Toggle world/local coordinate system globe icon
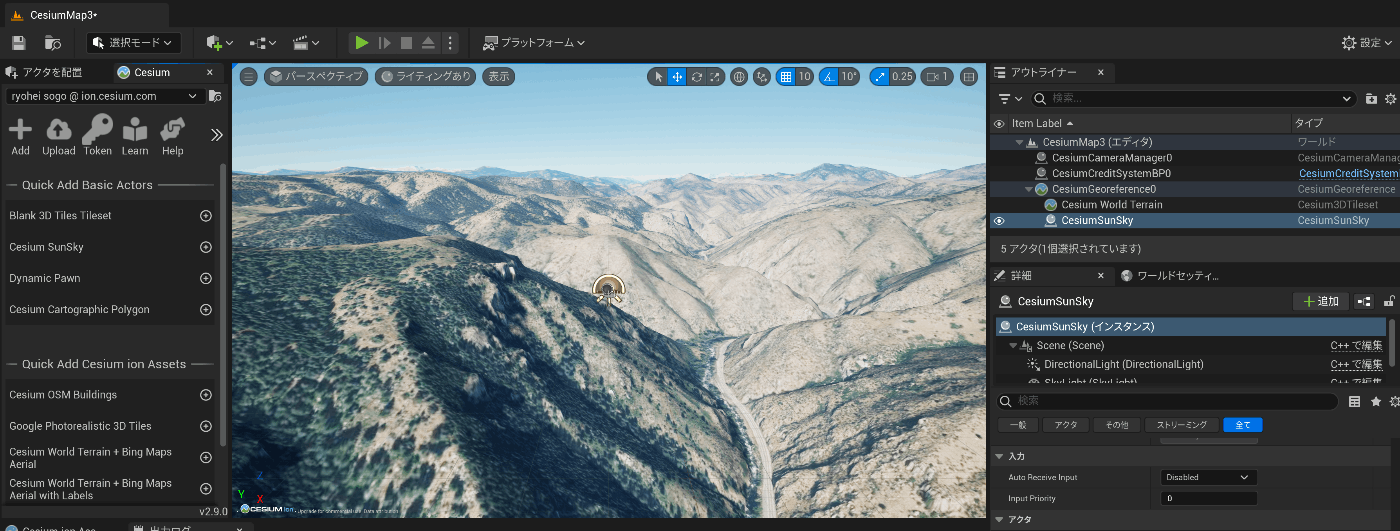Screen dimensions: 1400x531 click(739, 76)
